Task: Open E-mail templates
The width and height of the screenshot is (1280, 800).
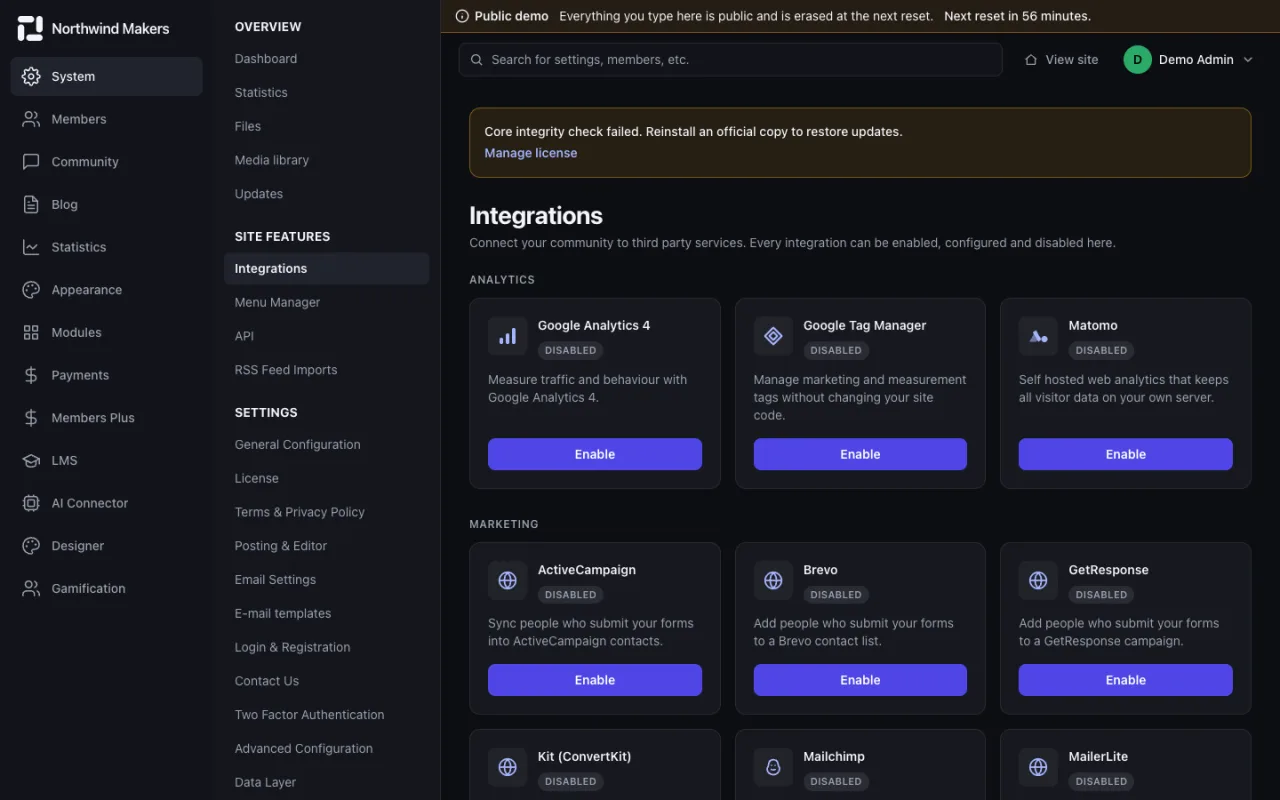Action: [283, 614]
